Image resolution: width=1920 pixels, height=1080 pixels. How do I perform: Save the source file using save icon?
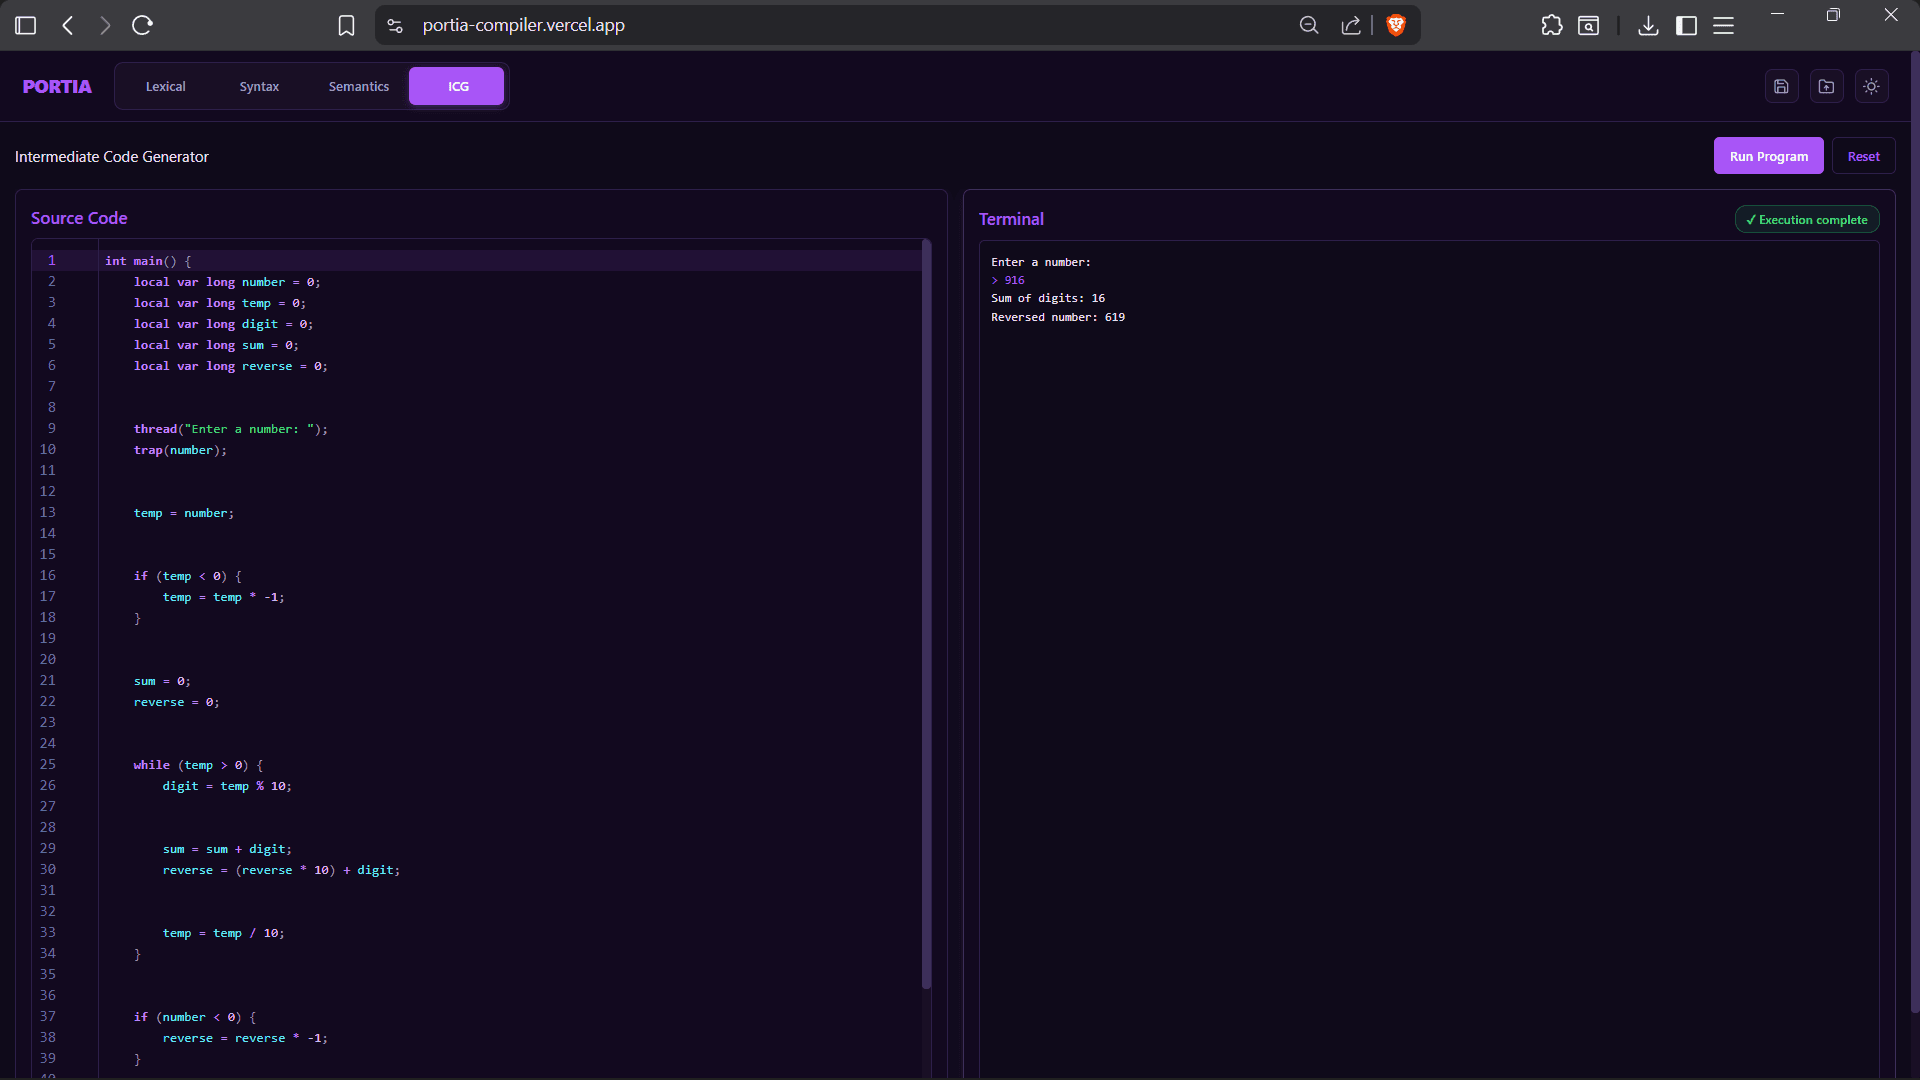coord(1781,86)
